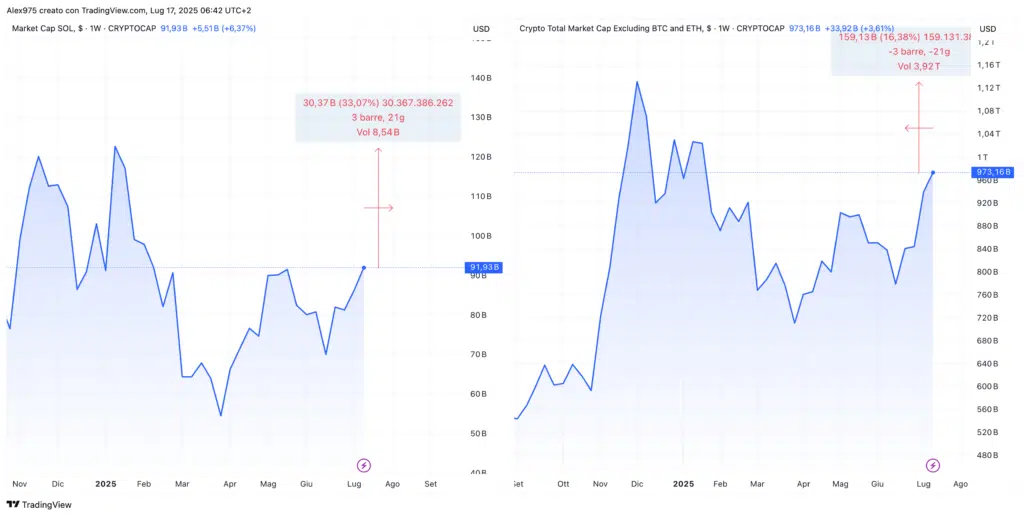
Task: Open USD currency selector on right chart
Action: 988,28
